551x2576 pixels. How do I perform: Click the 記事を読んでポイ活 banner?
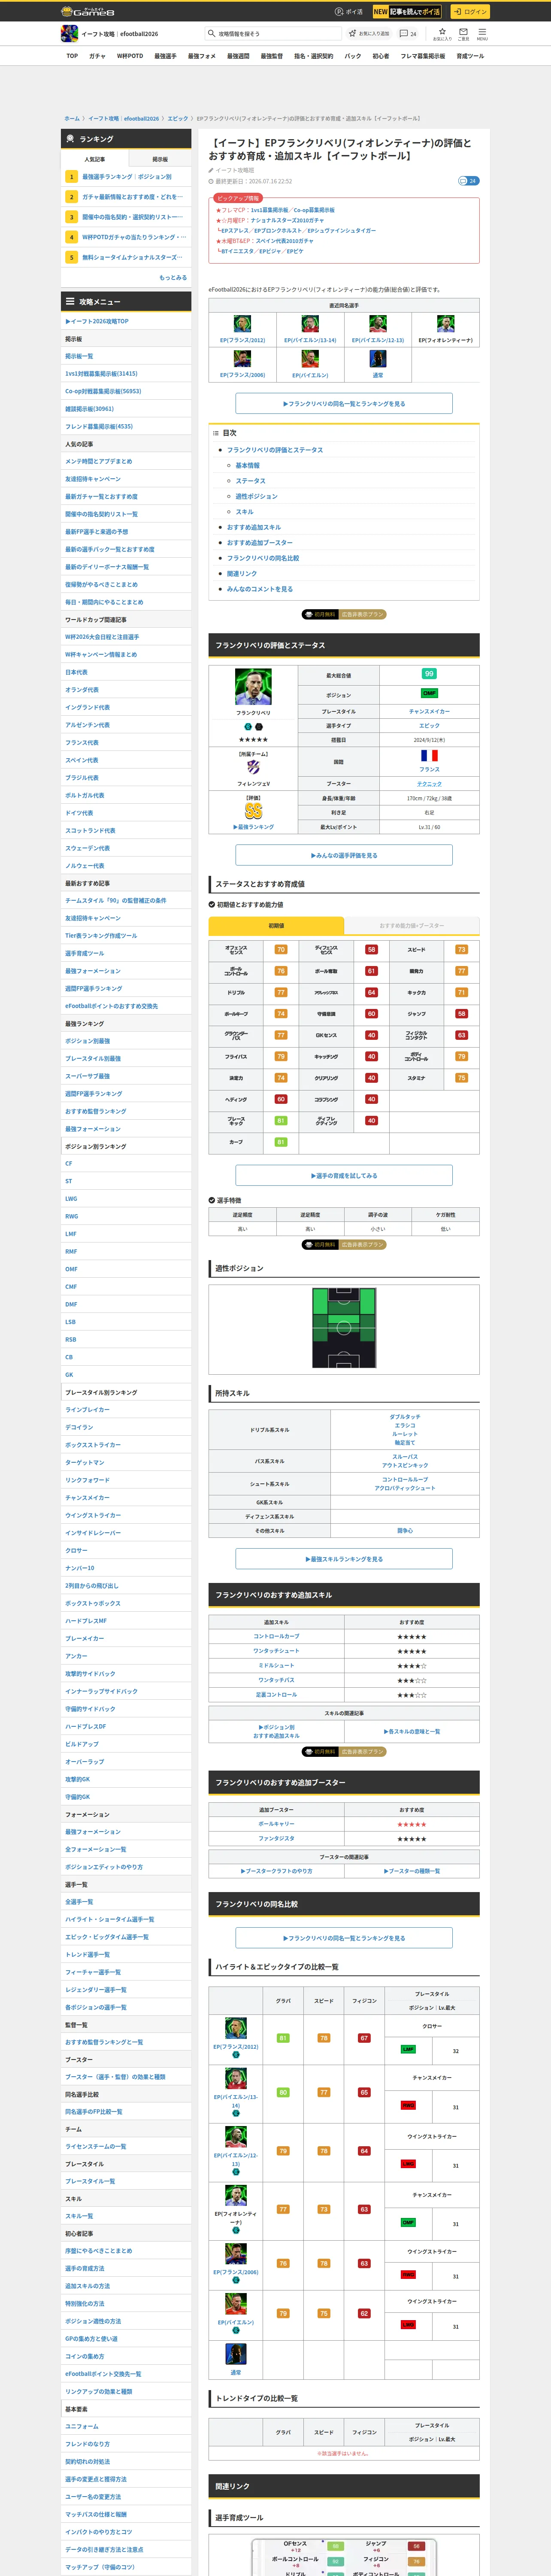(x=407, y=12)
